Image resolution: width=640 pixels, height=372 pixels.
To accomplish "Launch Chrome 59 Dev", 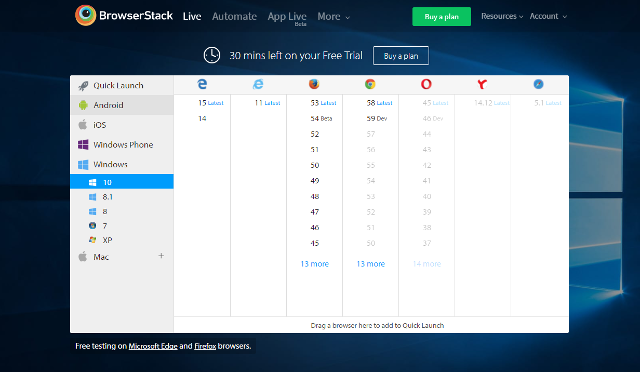I will (x=377, y=118).
